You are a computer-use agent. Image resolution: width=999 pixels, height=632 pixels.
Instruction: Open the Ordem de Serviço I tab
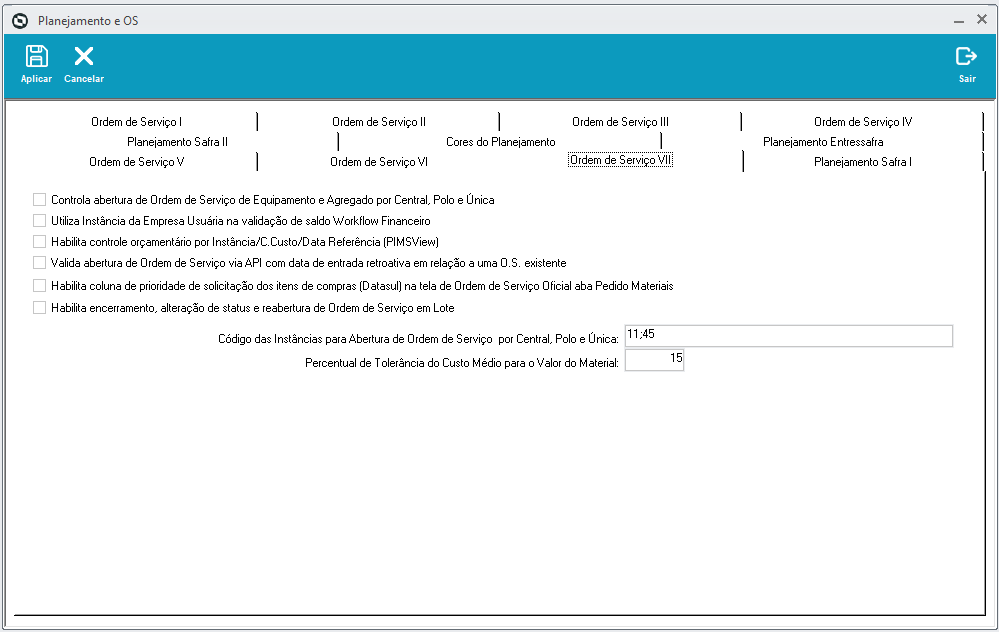(x=136, y=122)
